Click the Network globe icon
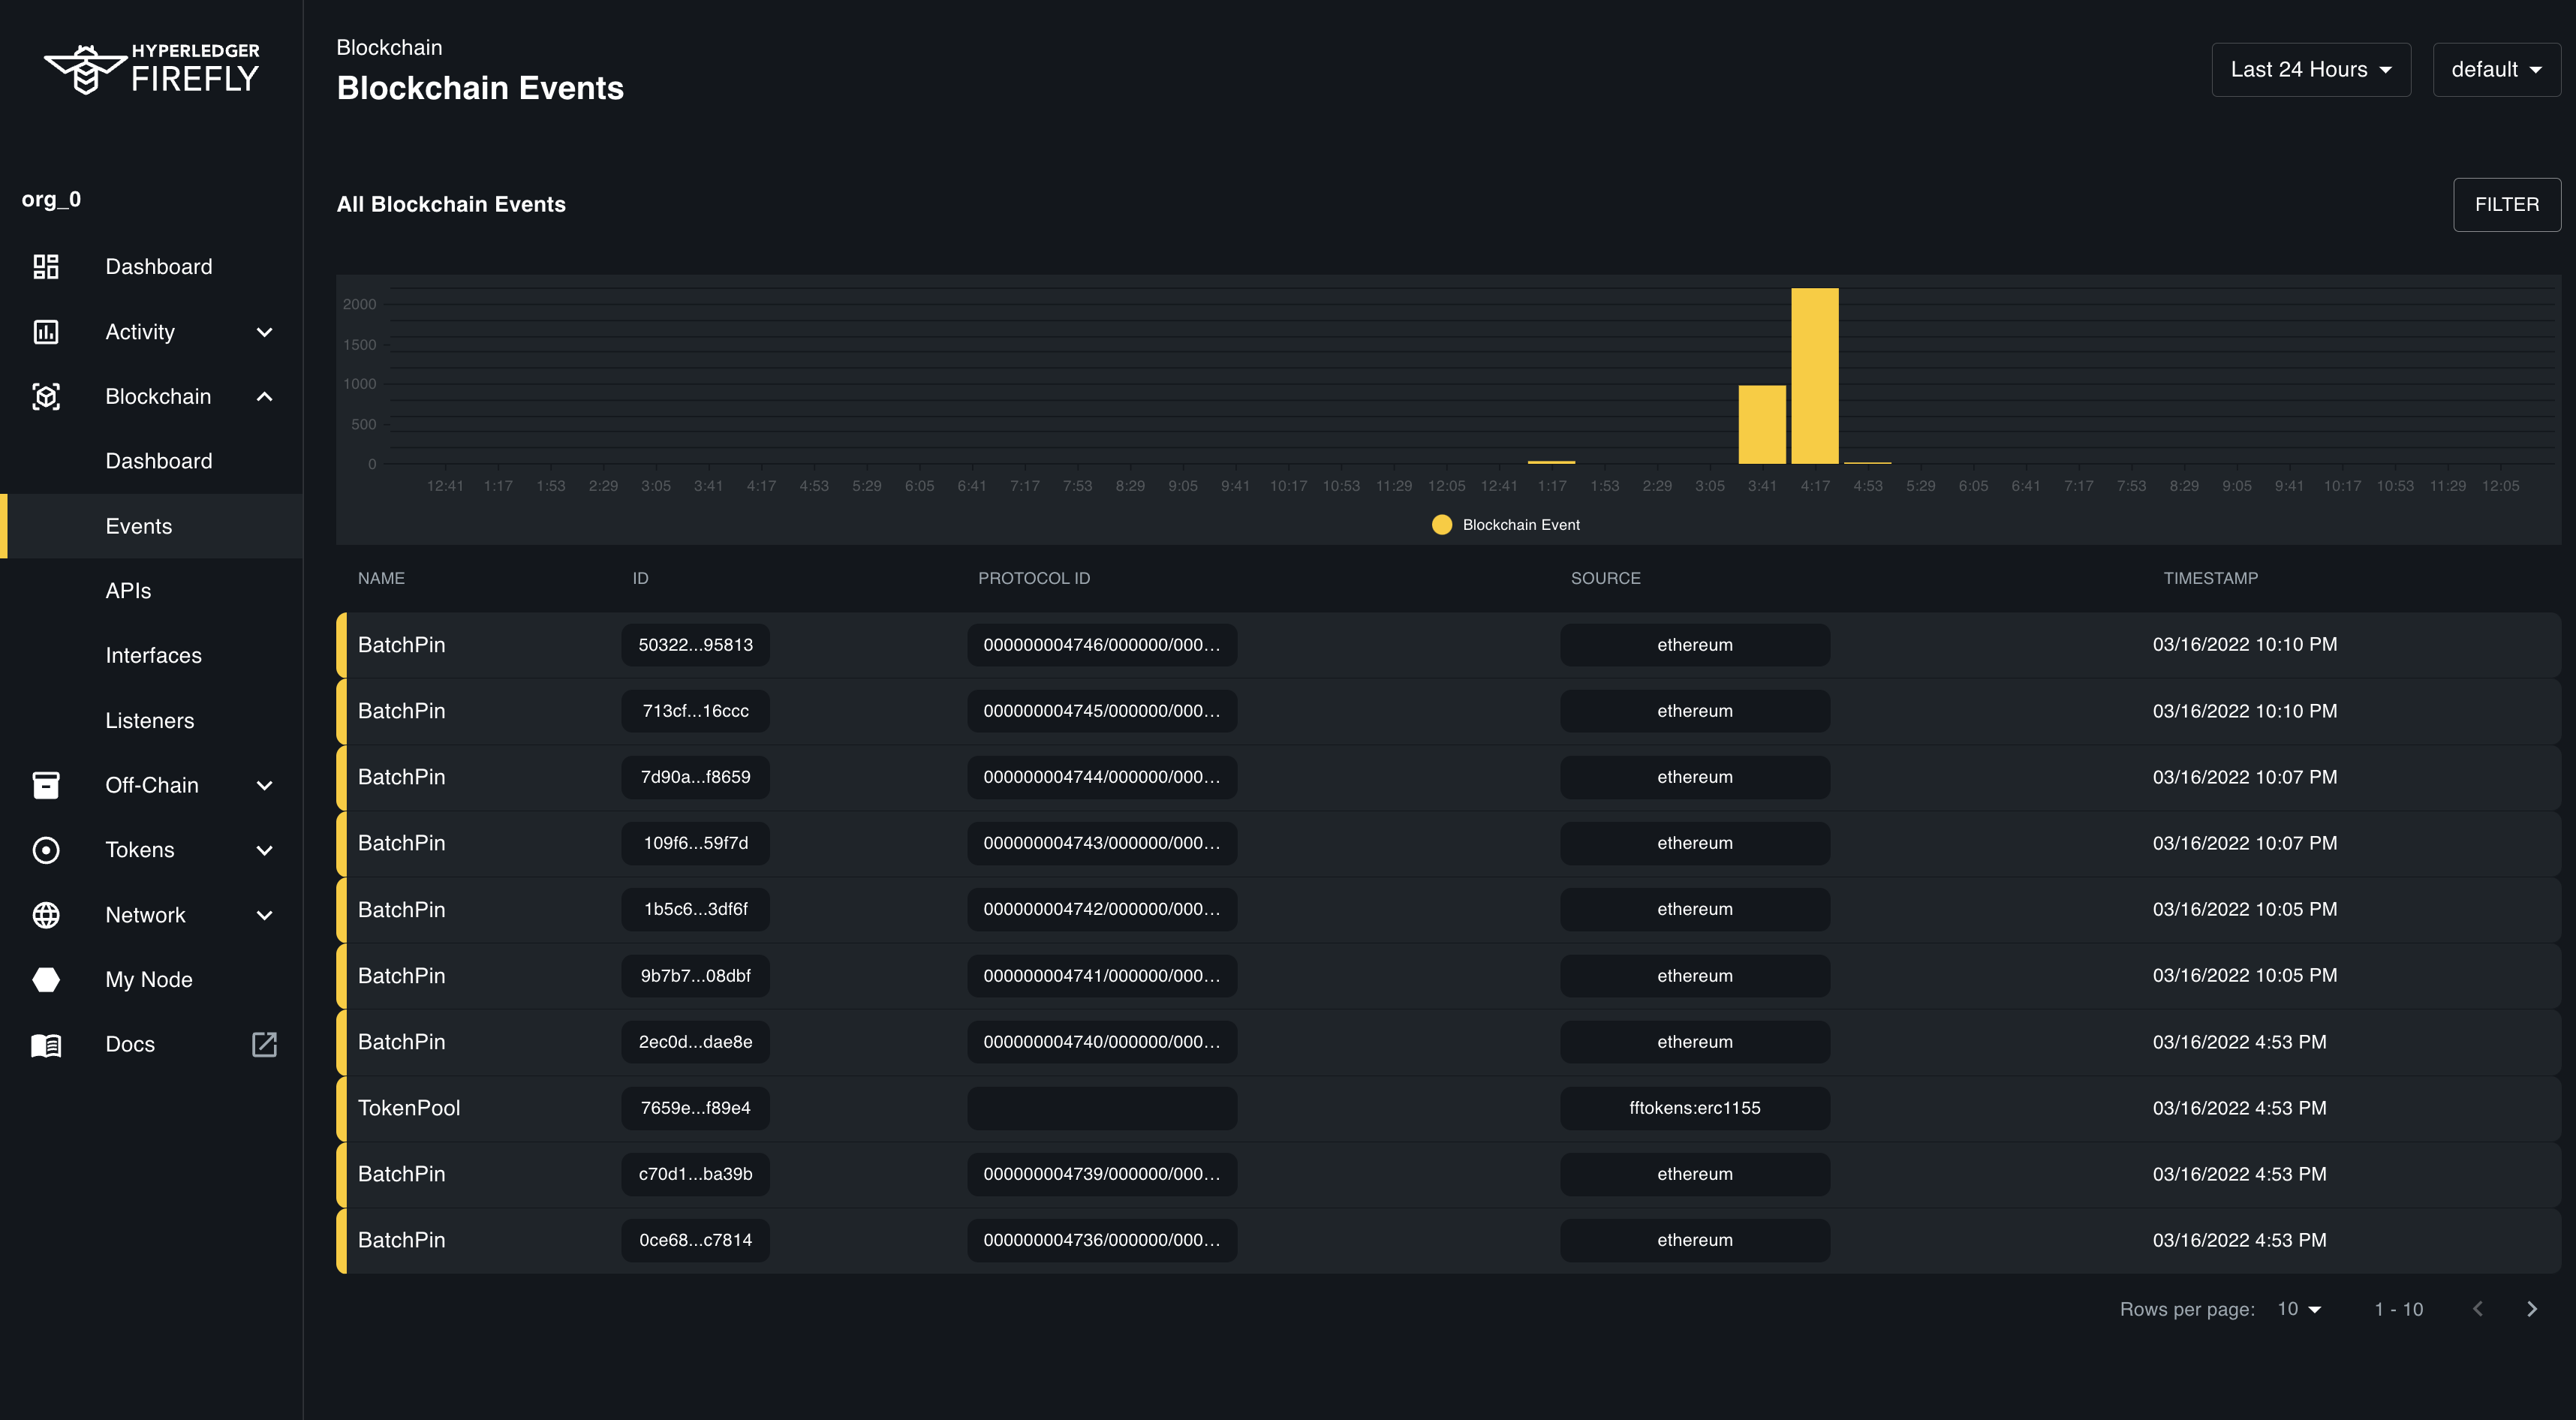 coord(46,914)
